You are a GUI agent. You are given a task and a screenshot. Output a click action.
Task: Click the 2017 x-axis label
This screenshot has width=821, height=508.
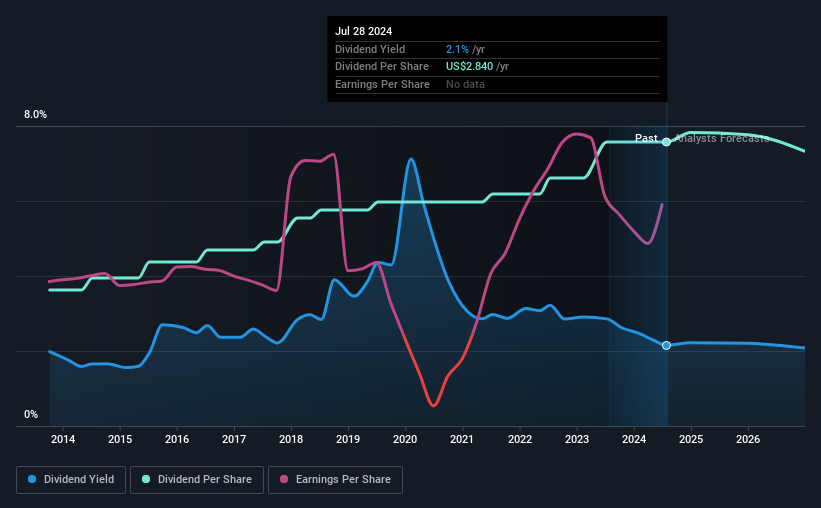point(234,439)
